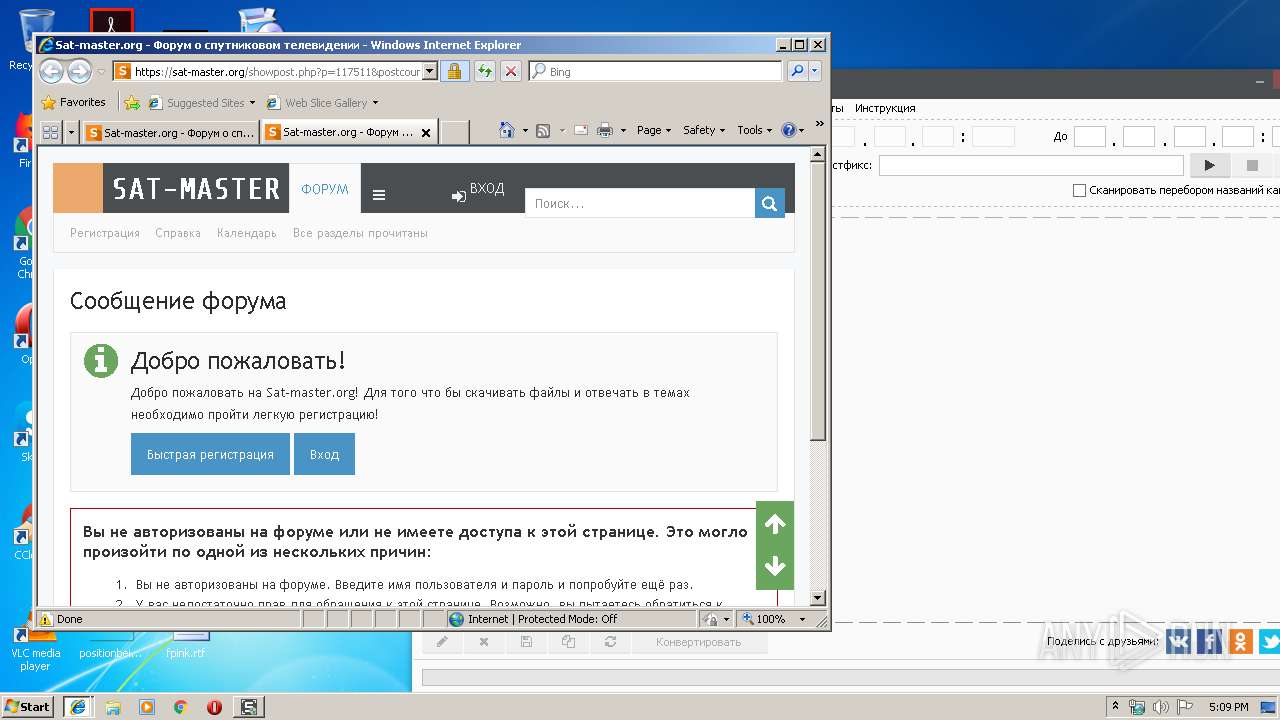Screen dimensions: 1280x720
Task: Click the Регистрация navigation link
Action: click(105, 233)
